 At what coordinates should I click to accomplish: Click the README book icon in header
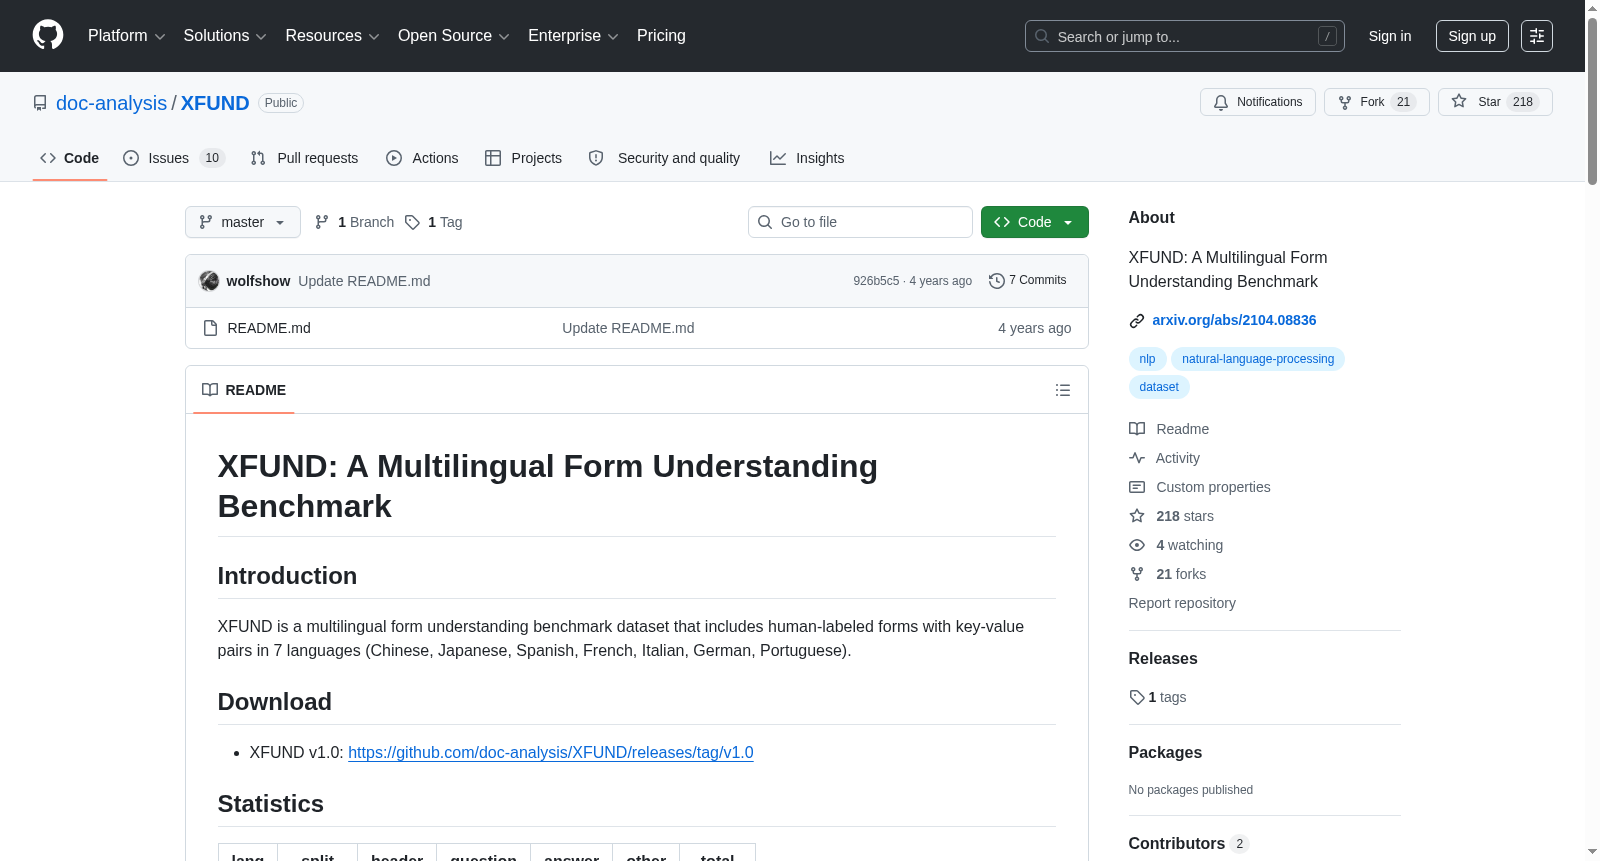coord(210,390)
